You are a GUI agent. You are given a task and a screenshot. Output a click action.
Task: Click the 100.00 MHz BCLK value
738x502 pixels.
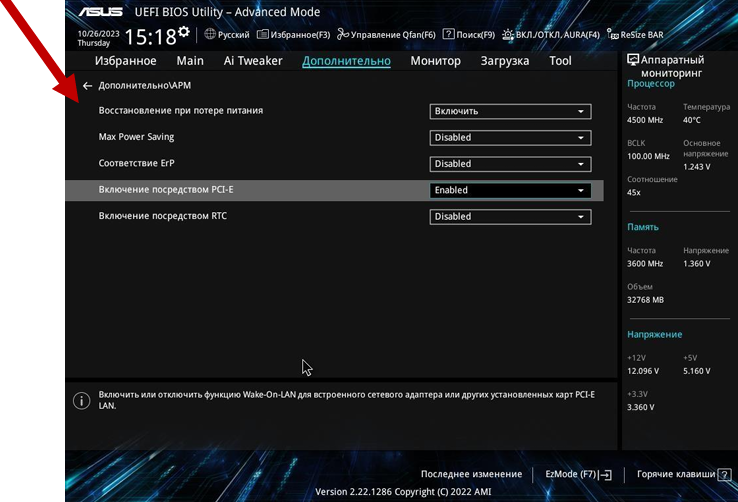648,156
